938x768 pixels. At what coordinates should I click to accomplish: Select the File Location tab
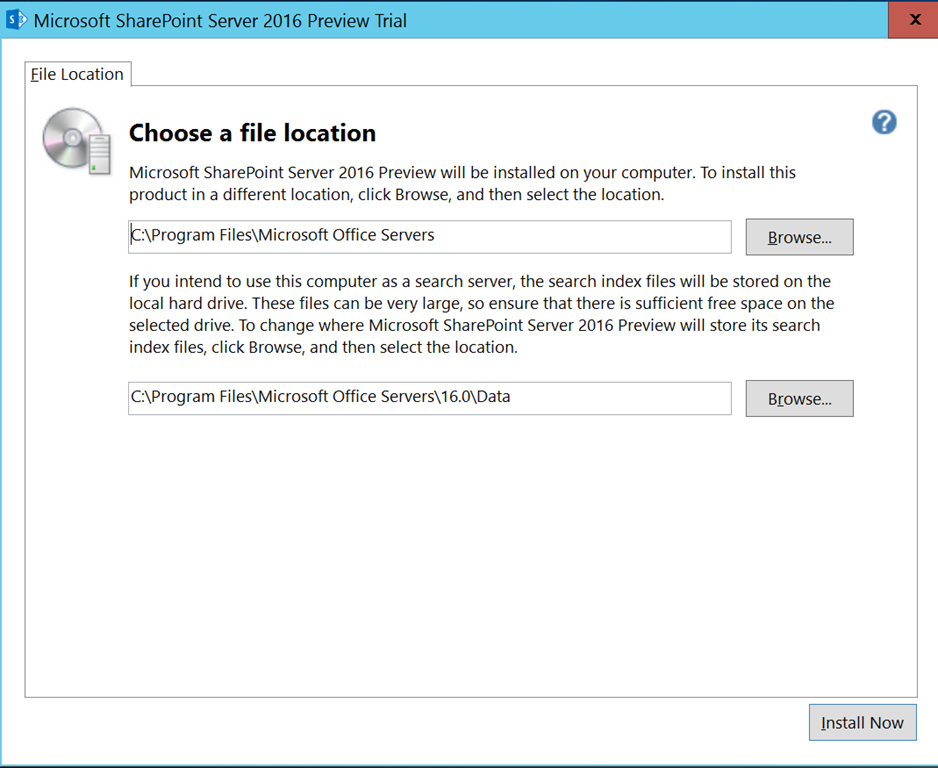[x=78, y=74]
